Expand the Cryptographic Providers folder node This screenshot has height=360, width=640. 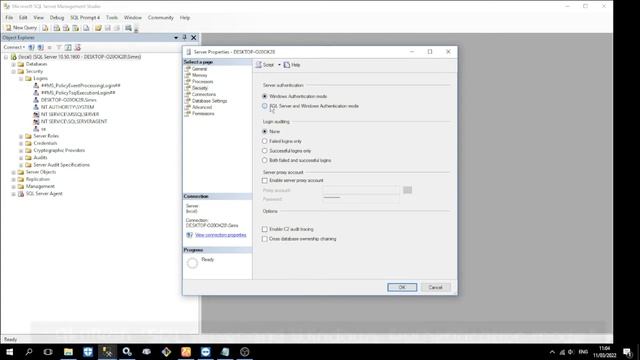coord(21,151)
